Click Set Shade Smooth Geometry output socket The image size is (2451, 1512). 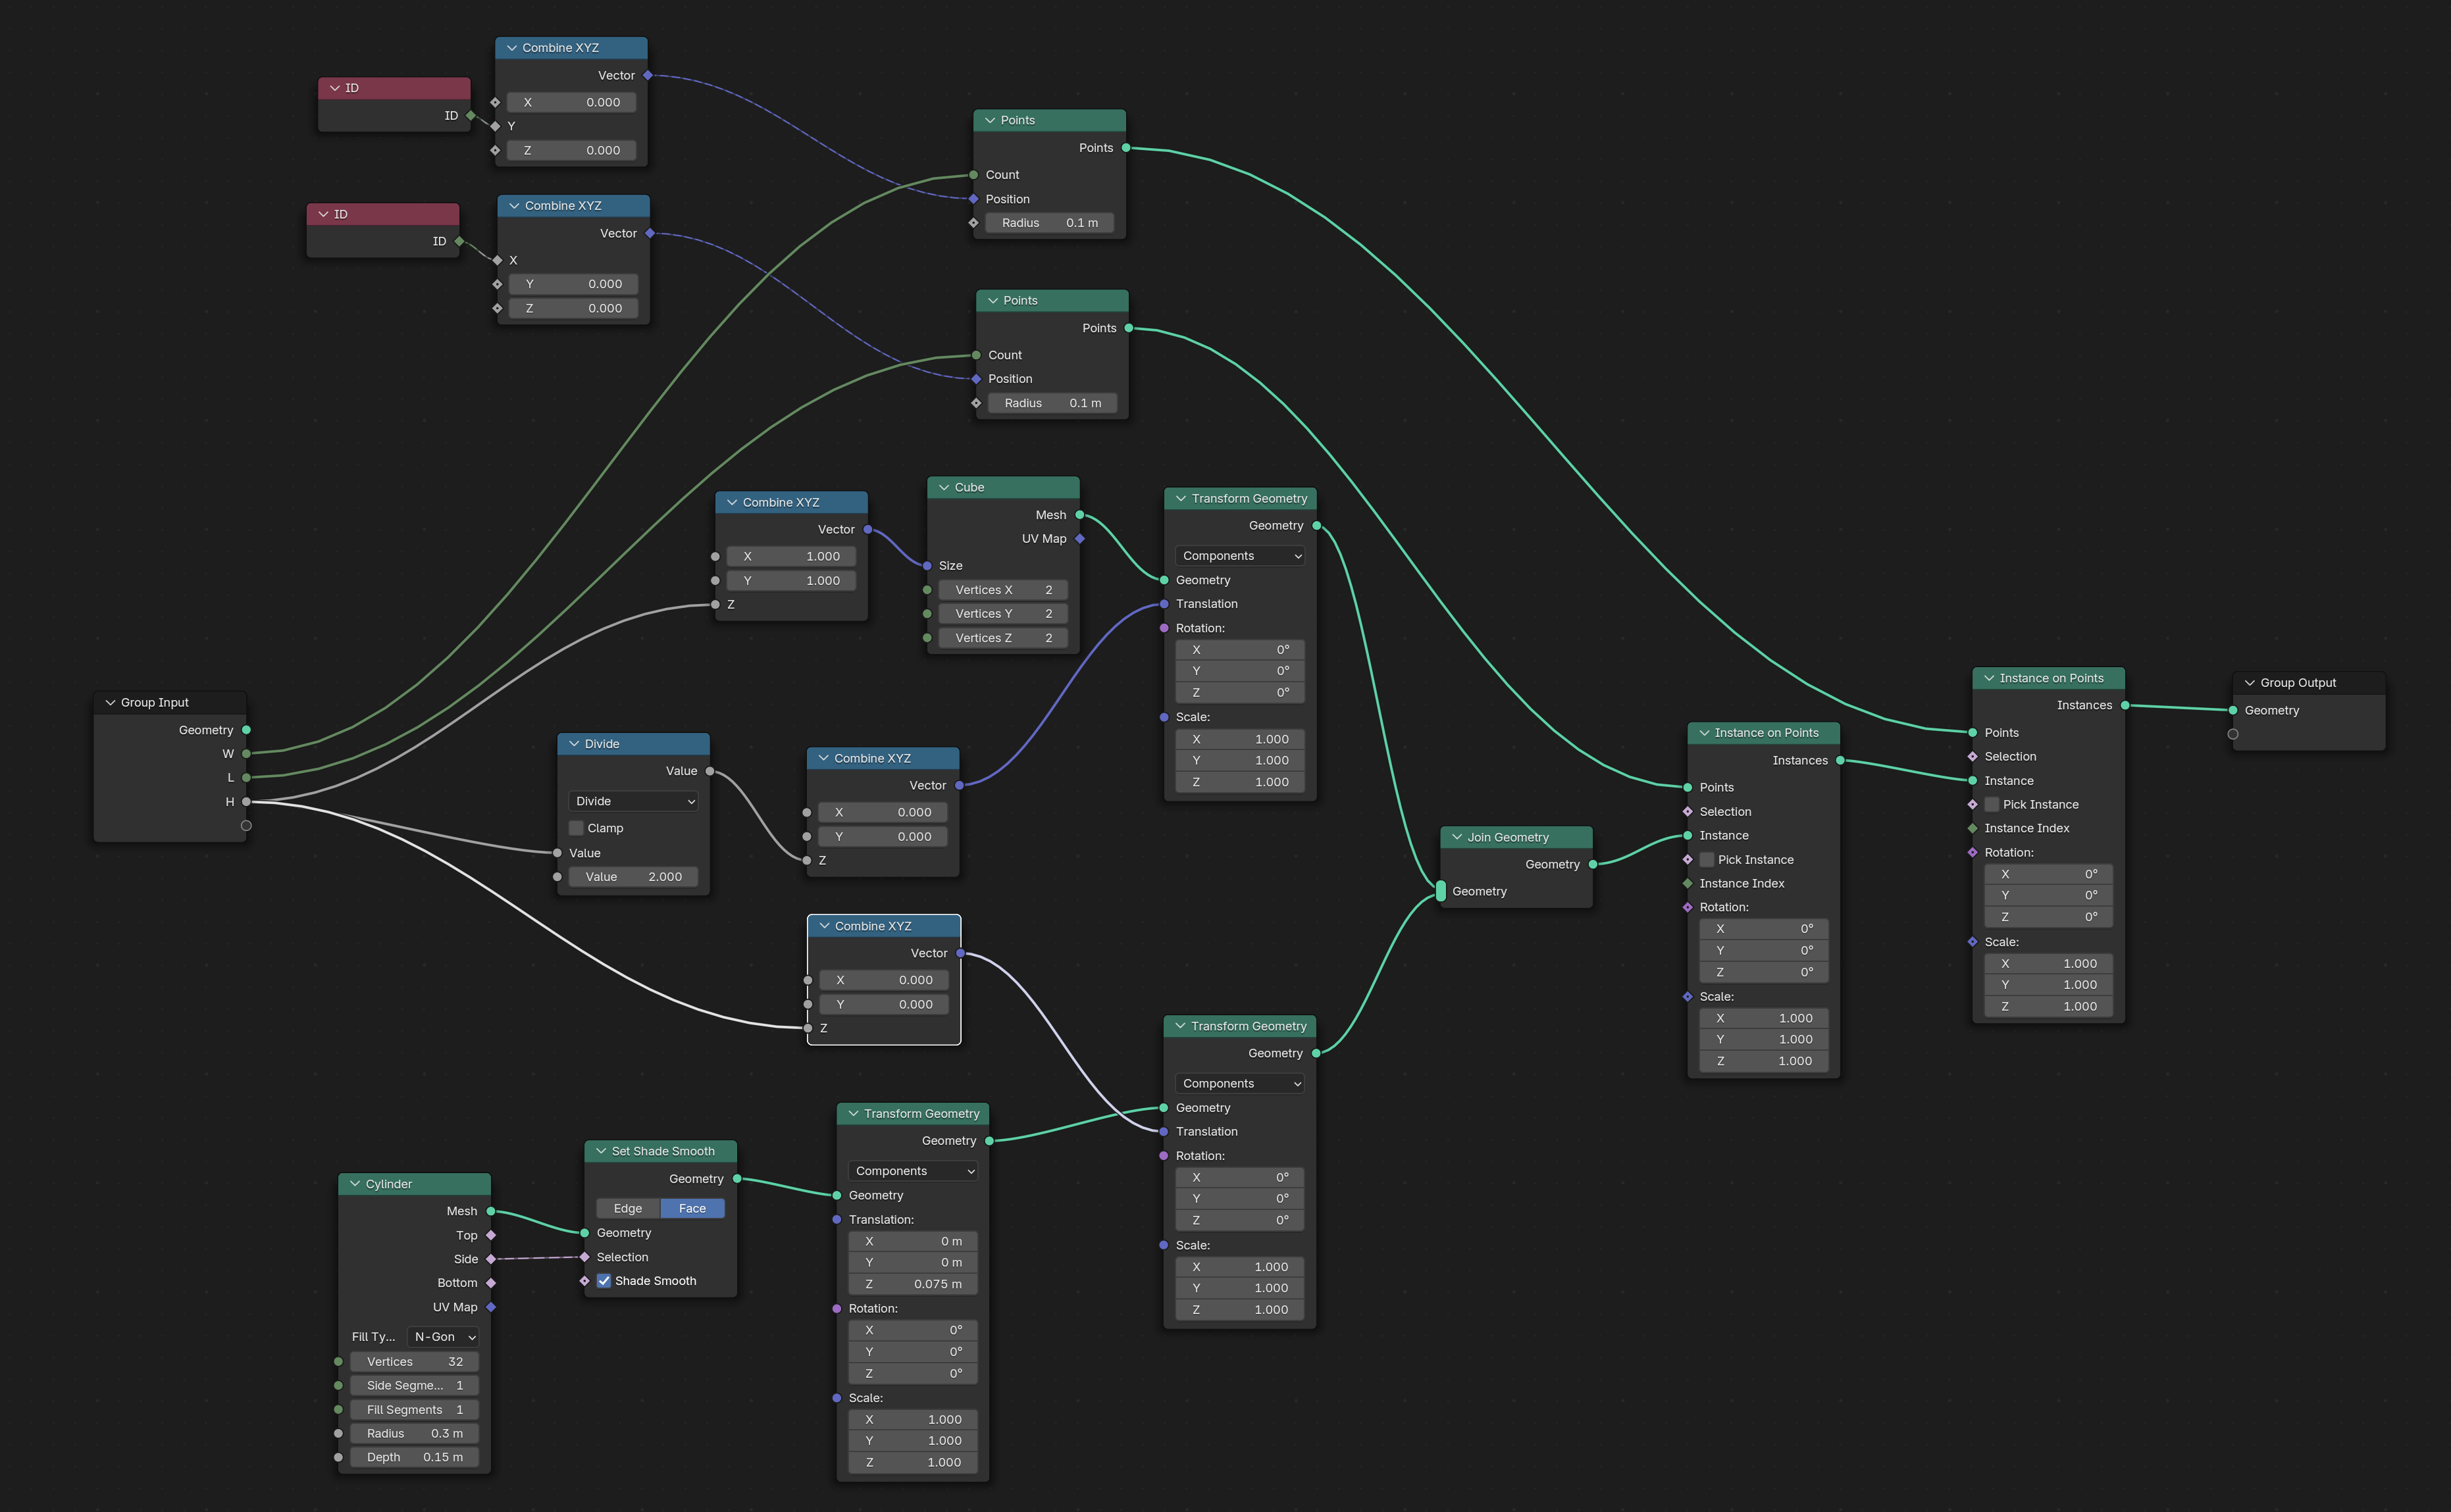pos(737,1179)
